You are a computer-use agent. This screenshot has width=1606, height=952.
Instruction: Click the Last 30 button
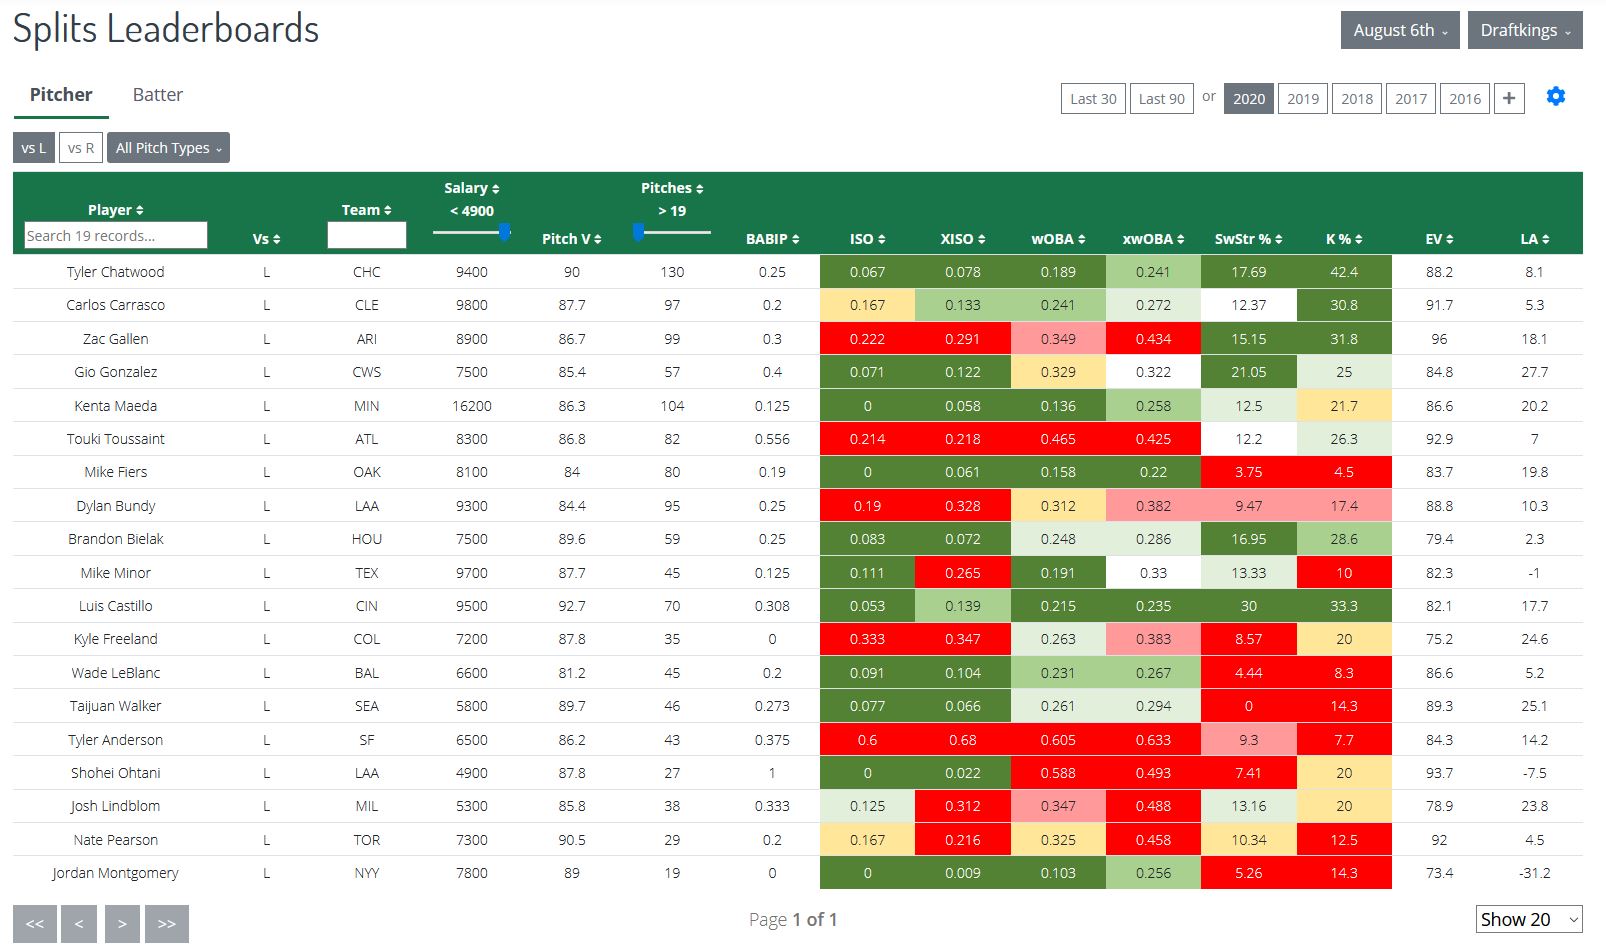tap(1092, 98)
